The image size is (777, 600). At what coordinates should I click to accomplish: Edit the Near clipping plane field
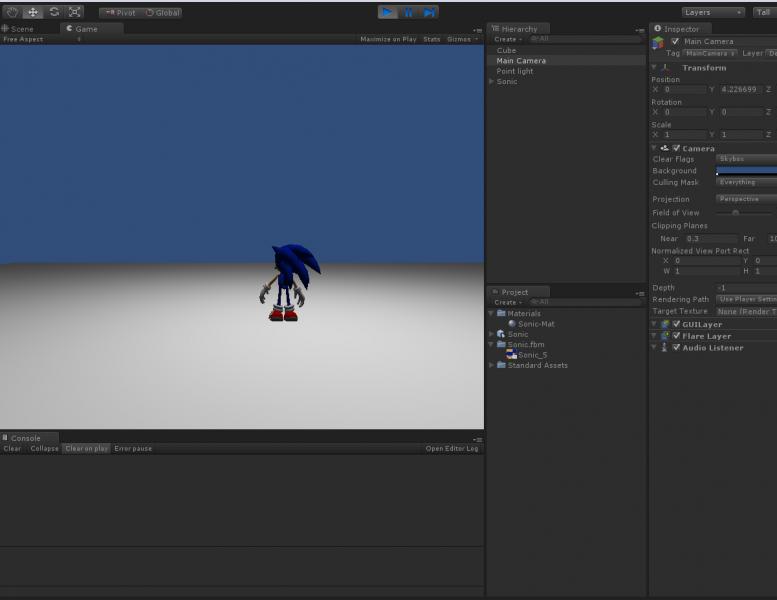pyautogui.click(x=711, y=238)
